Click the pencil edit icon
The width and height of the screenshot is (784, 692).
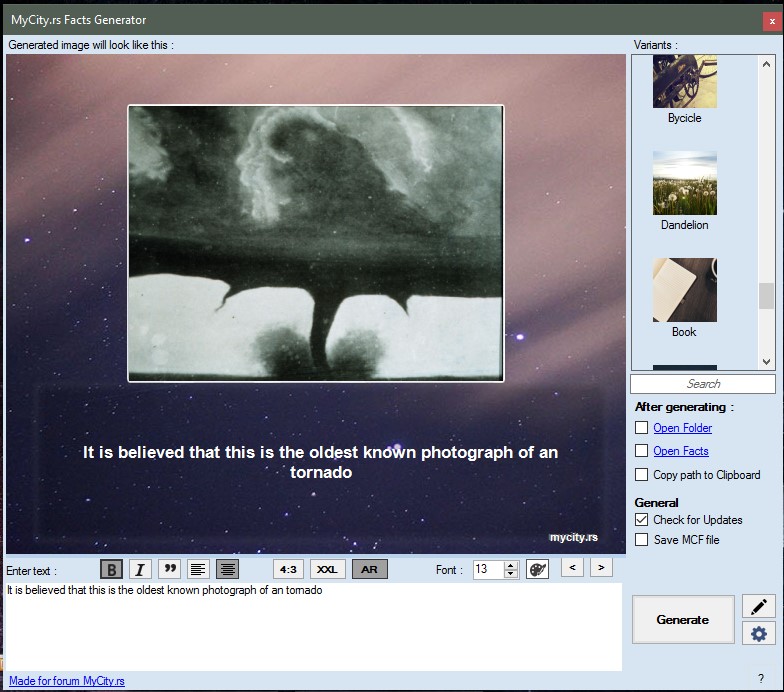[759, 606]
